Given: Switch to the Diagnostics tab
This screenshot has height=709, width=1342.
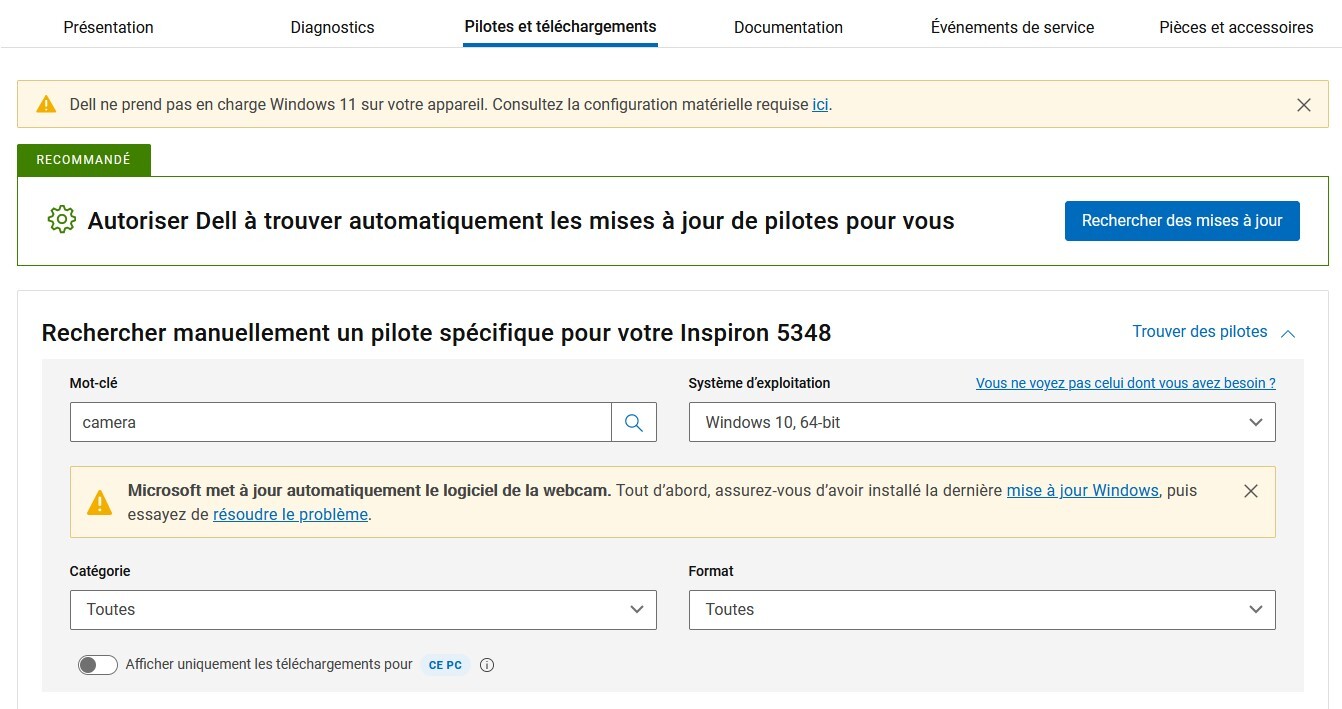Looking at the screenshot, I should (332, 27).
